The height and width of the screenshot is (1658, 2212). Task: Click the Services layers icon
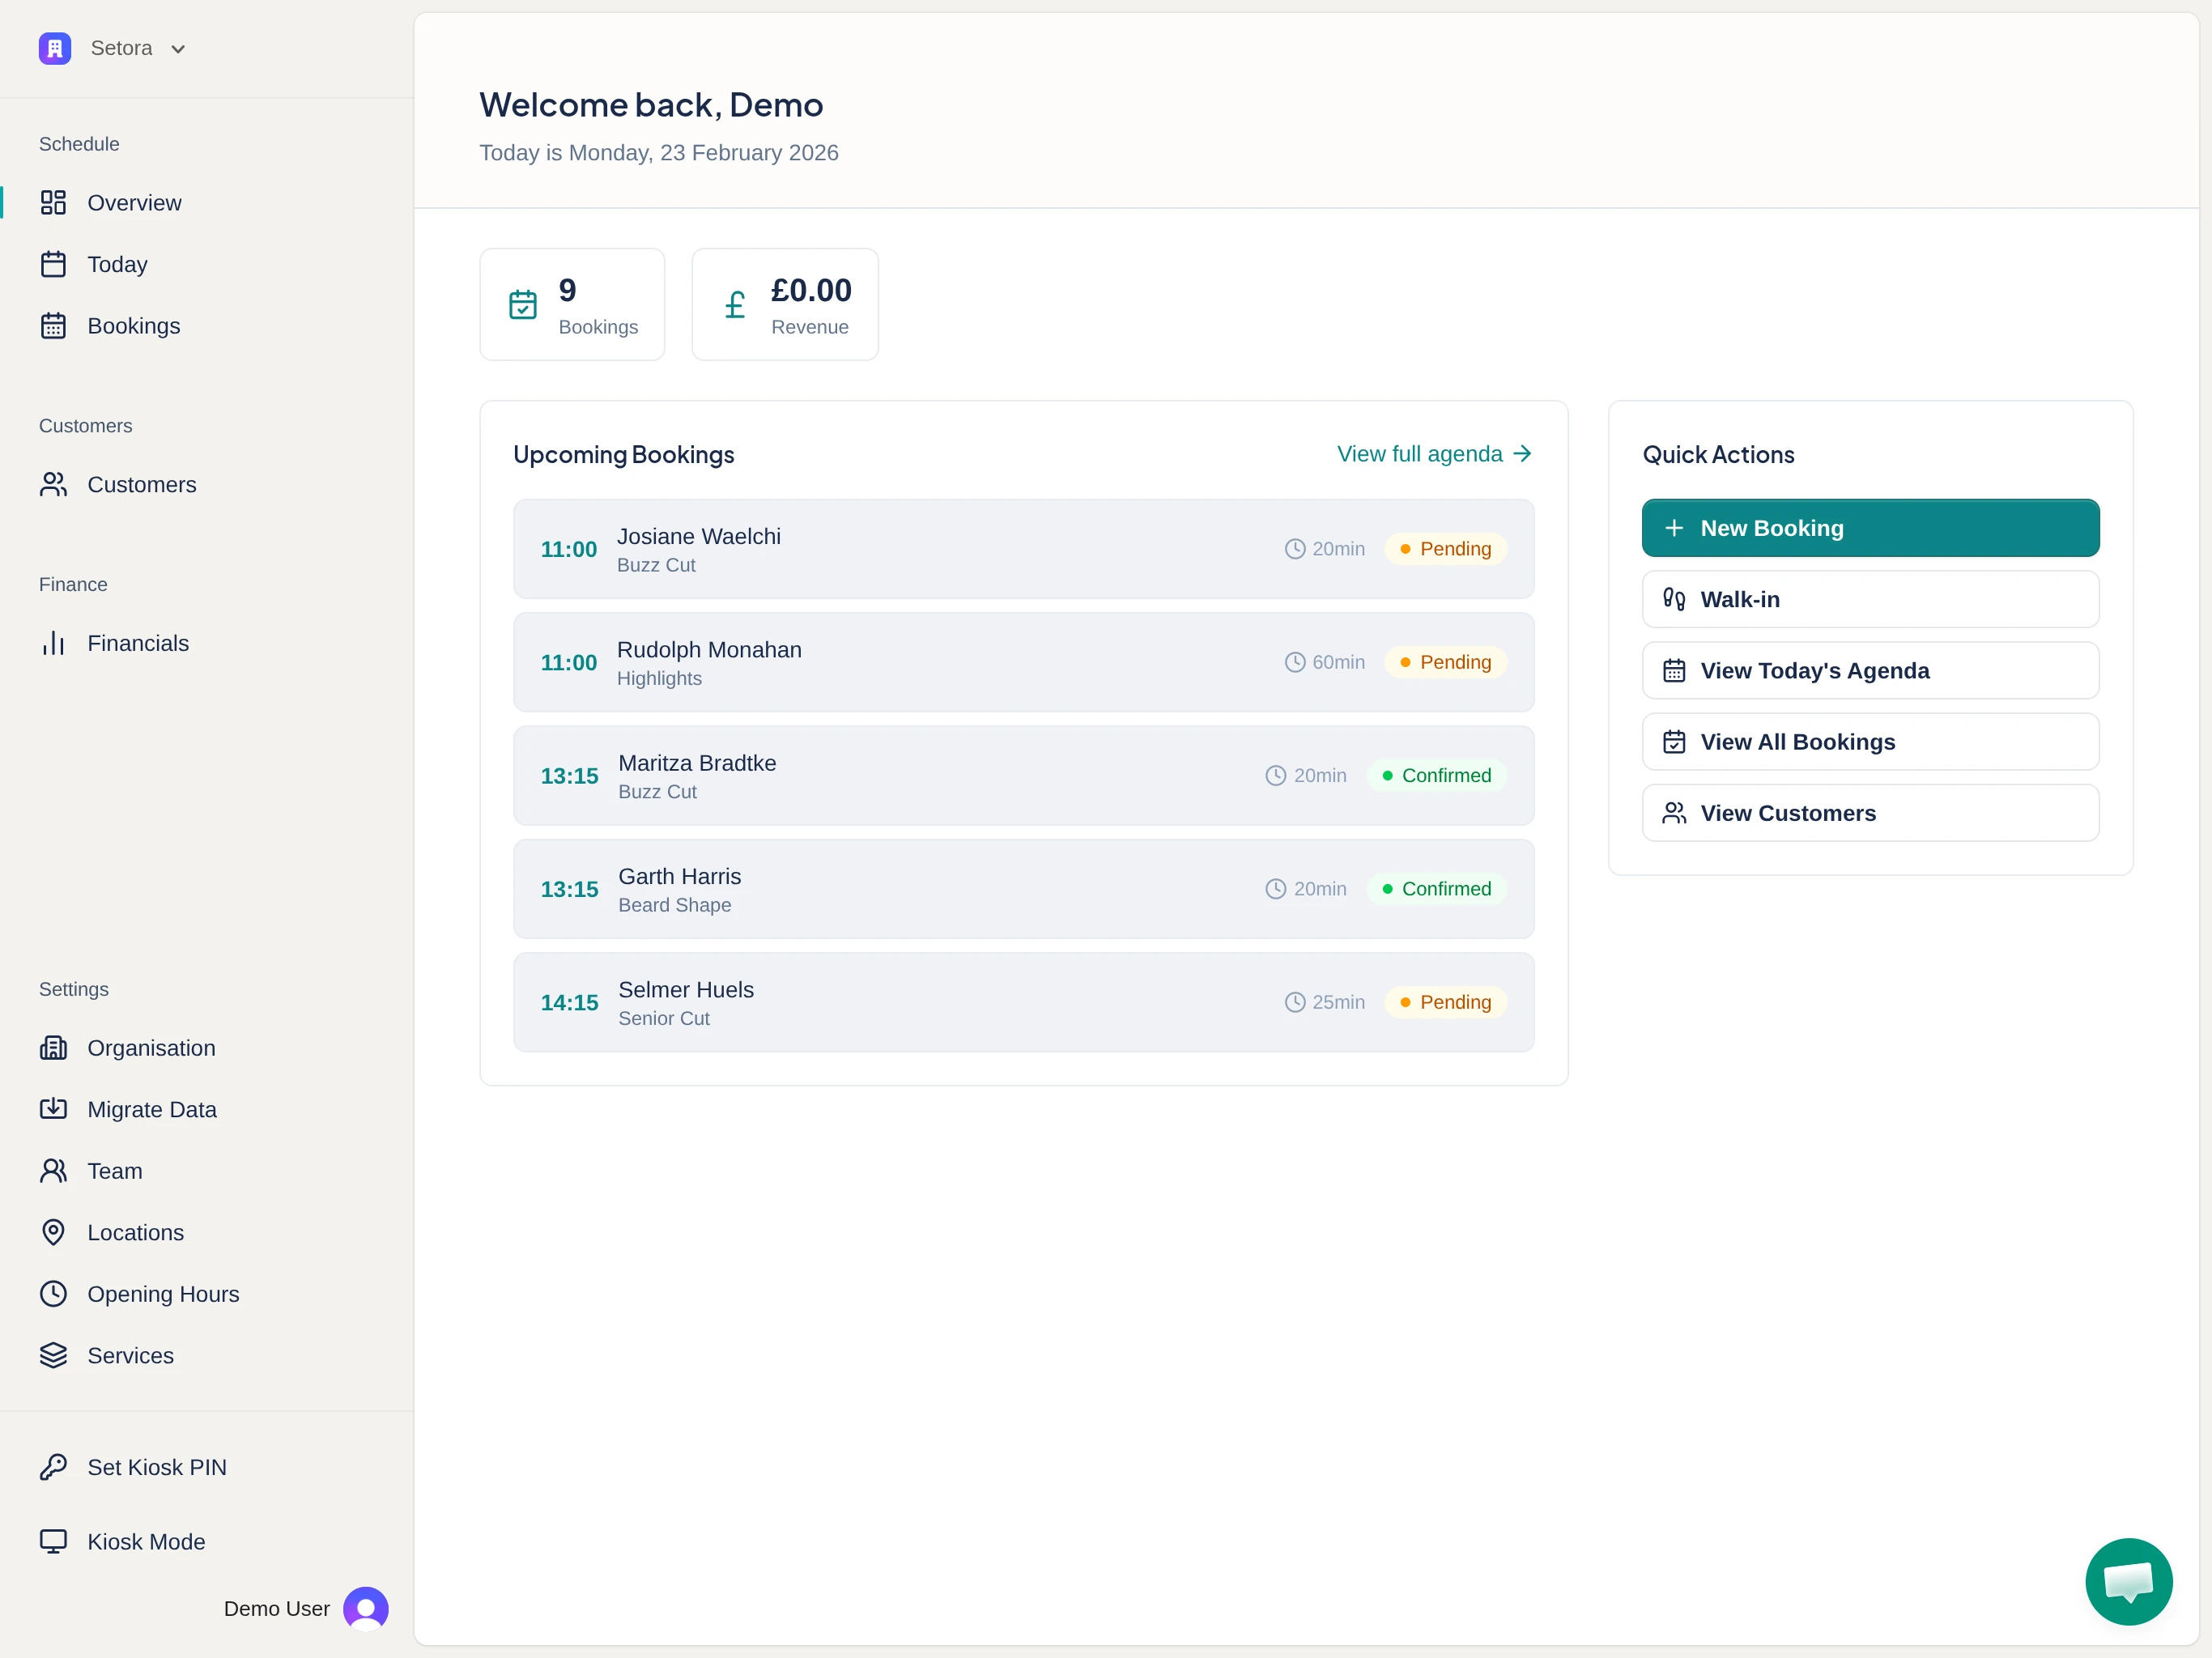click(53, 1355)
